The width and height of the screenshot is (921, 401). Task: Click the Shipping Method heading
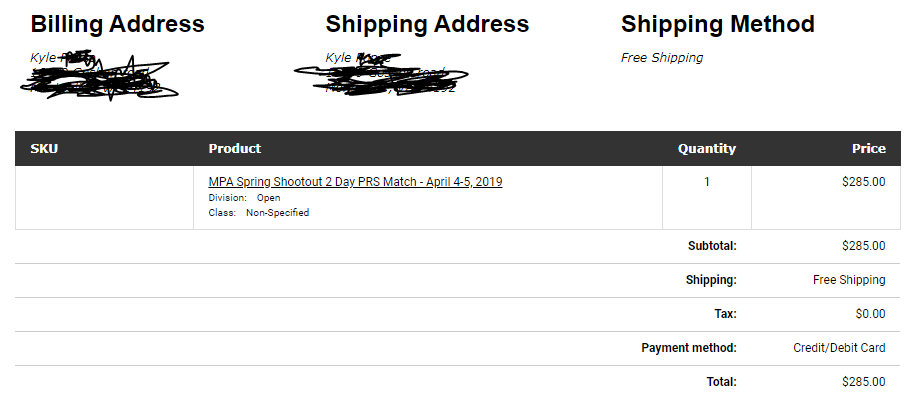pyautogui.click(x=718, y=24)
